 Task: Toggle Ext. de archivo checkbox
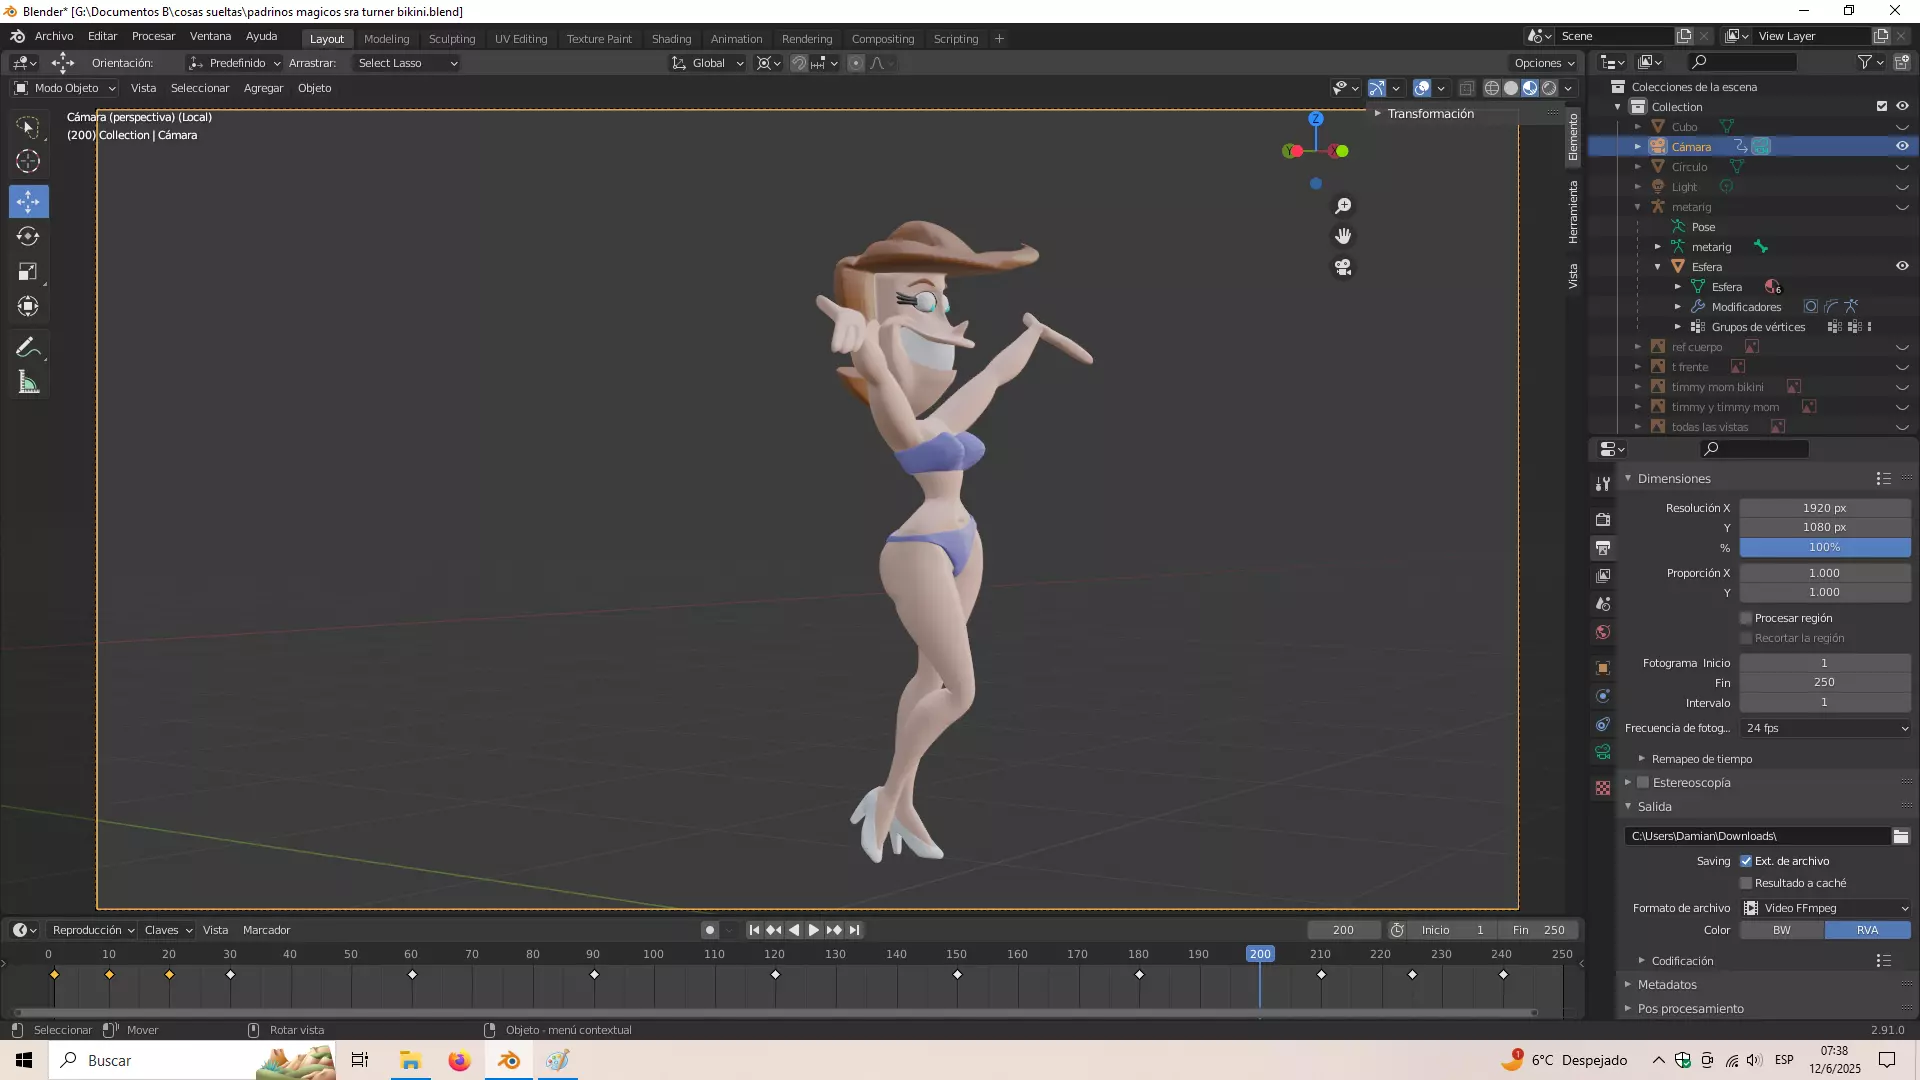(x=1746, y=861)
